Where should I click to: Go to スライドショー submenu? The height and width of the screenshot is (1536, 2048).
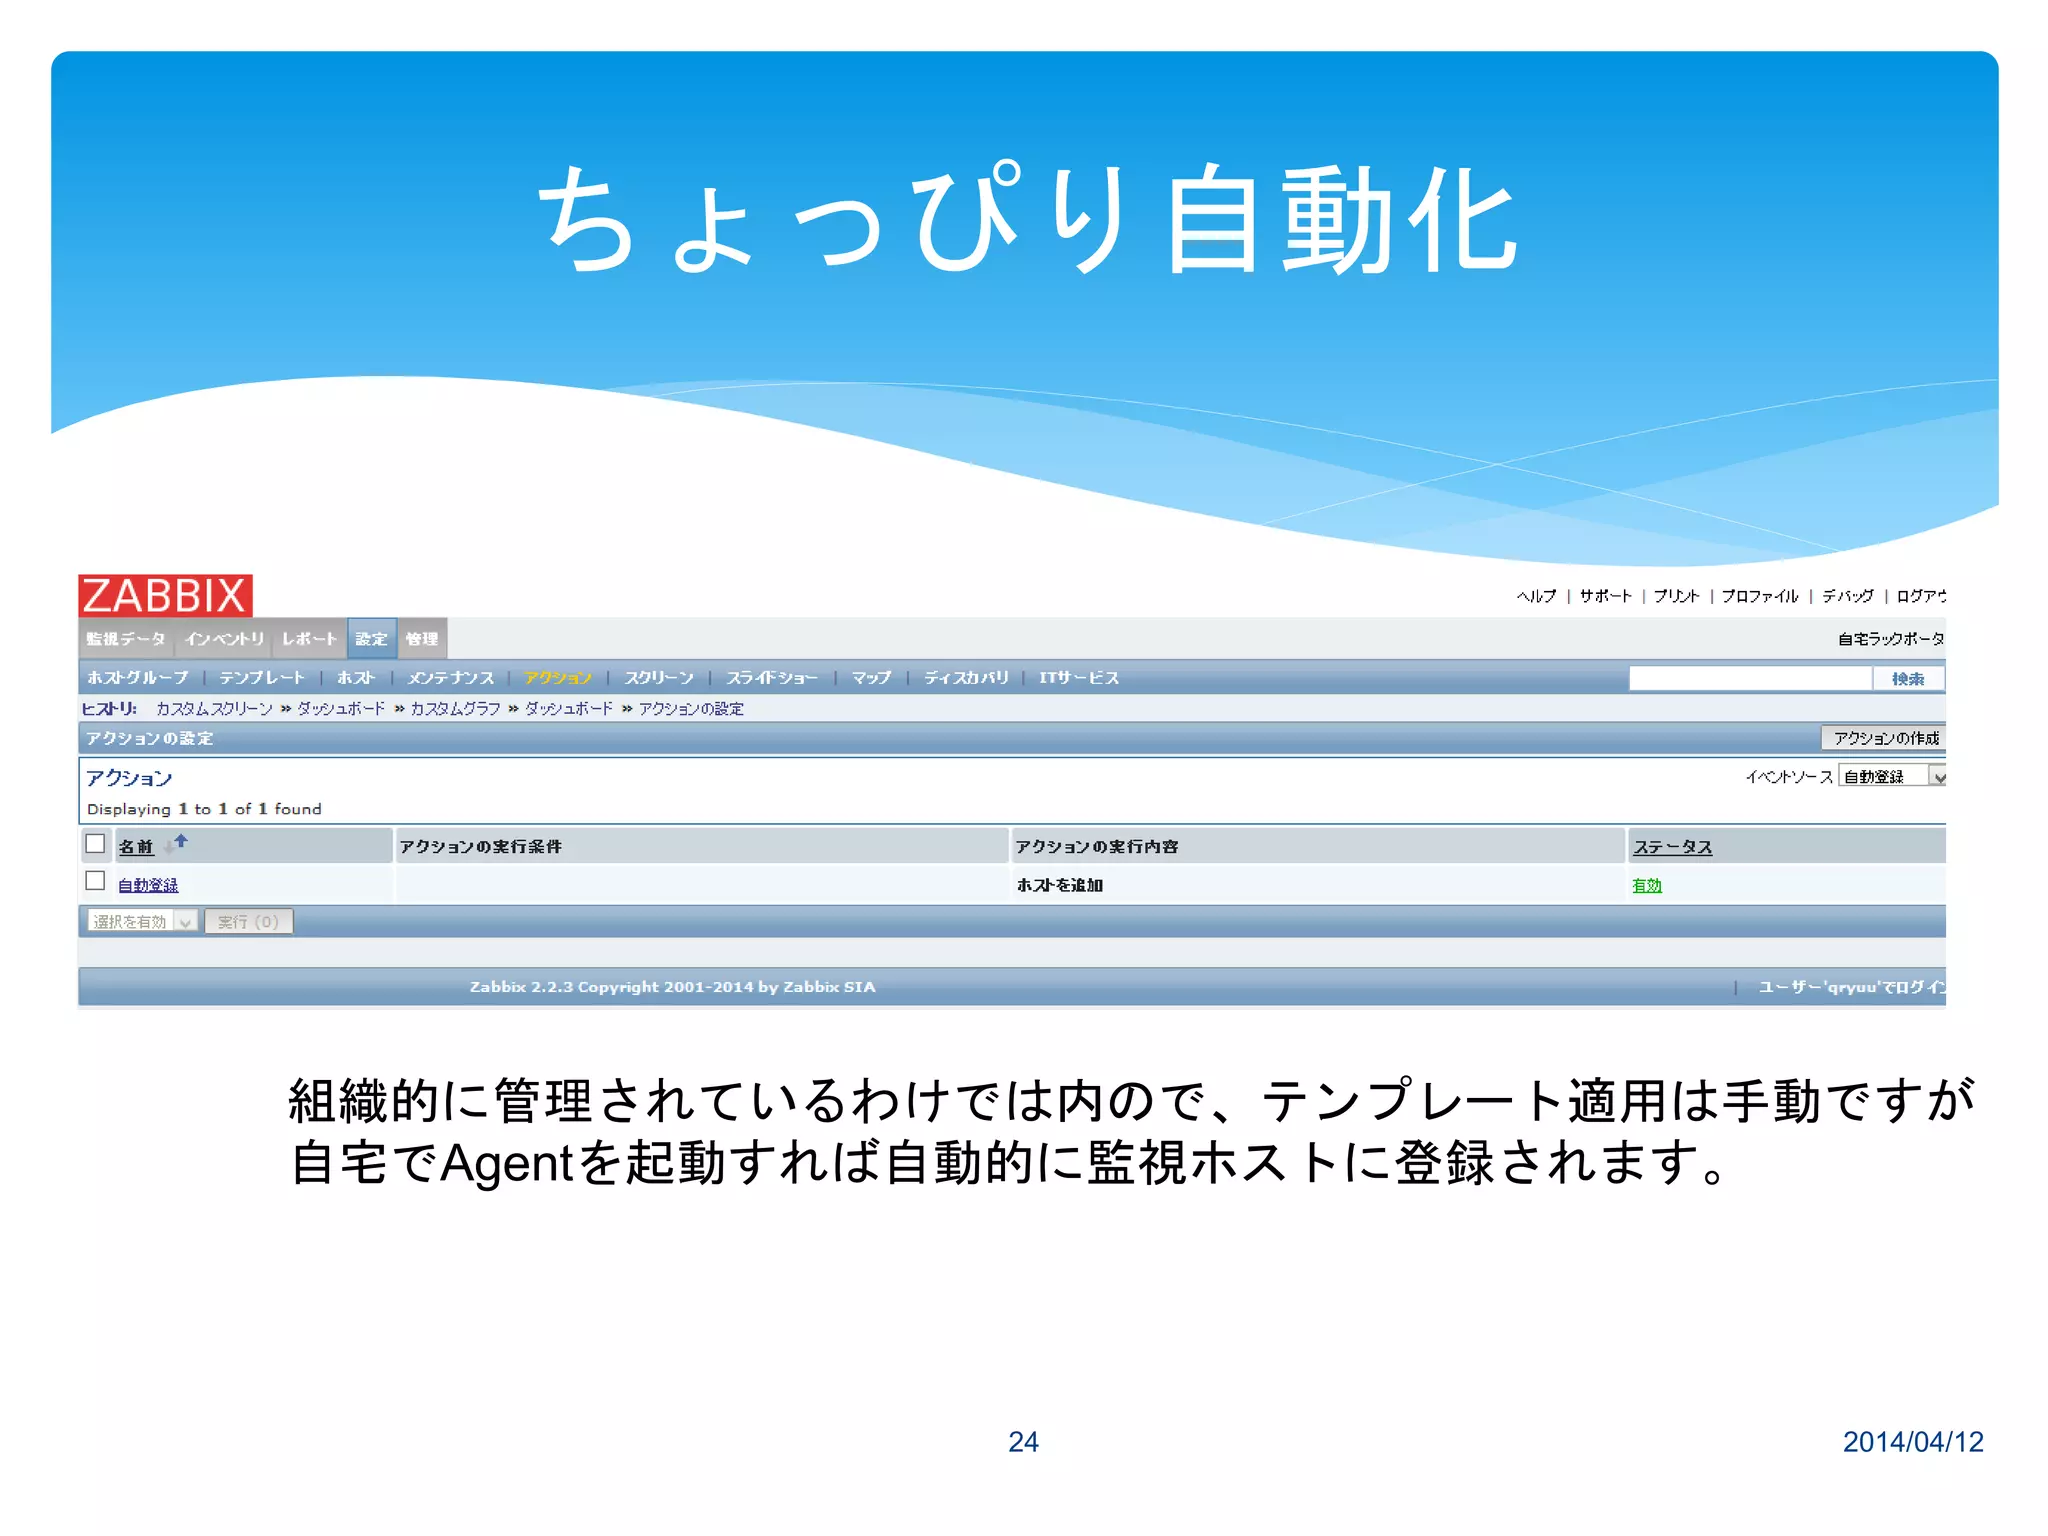(x=772, y=677)
